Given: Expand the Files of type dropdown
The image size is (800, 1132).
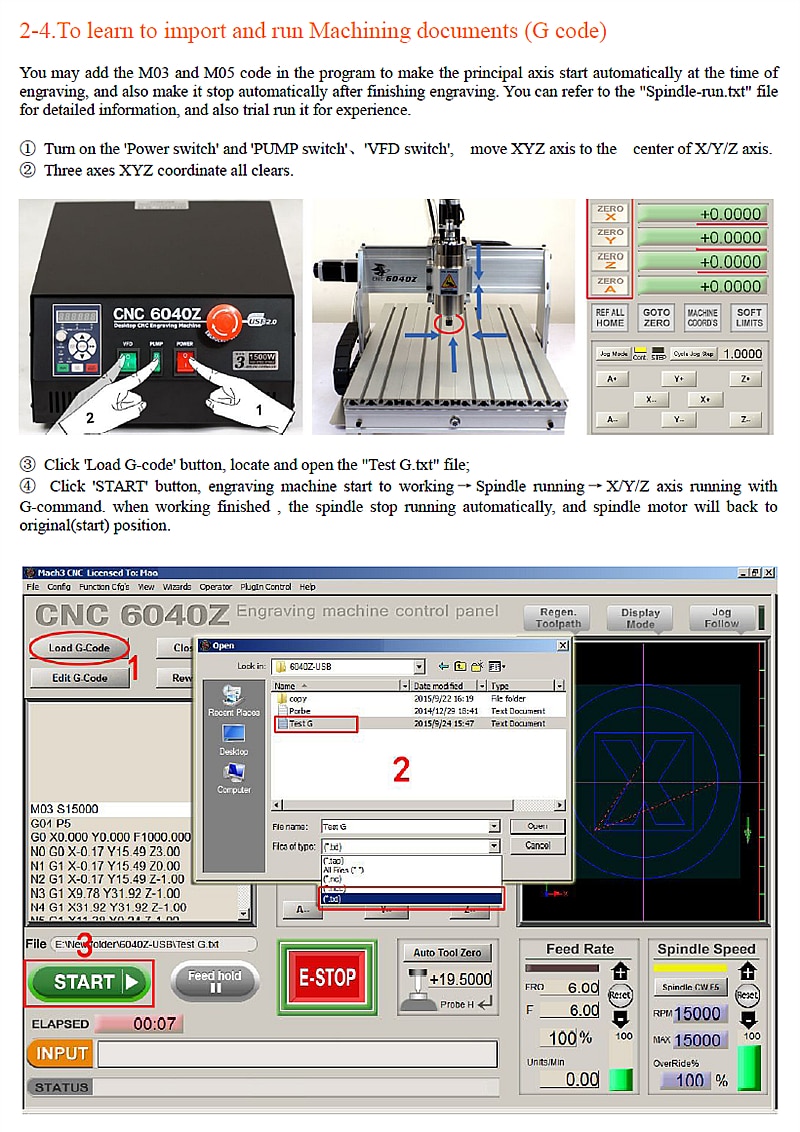Looking at the screenshot, I should point(494,846).
